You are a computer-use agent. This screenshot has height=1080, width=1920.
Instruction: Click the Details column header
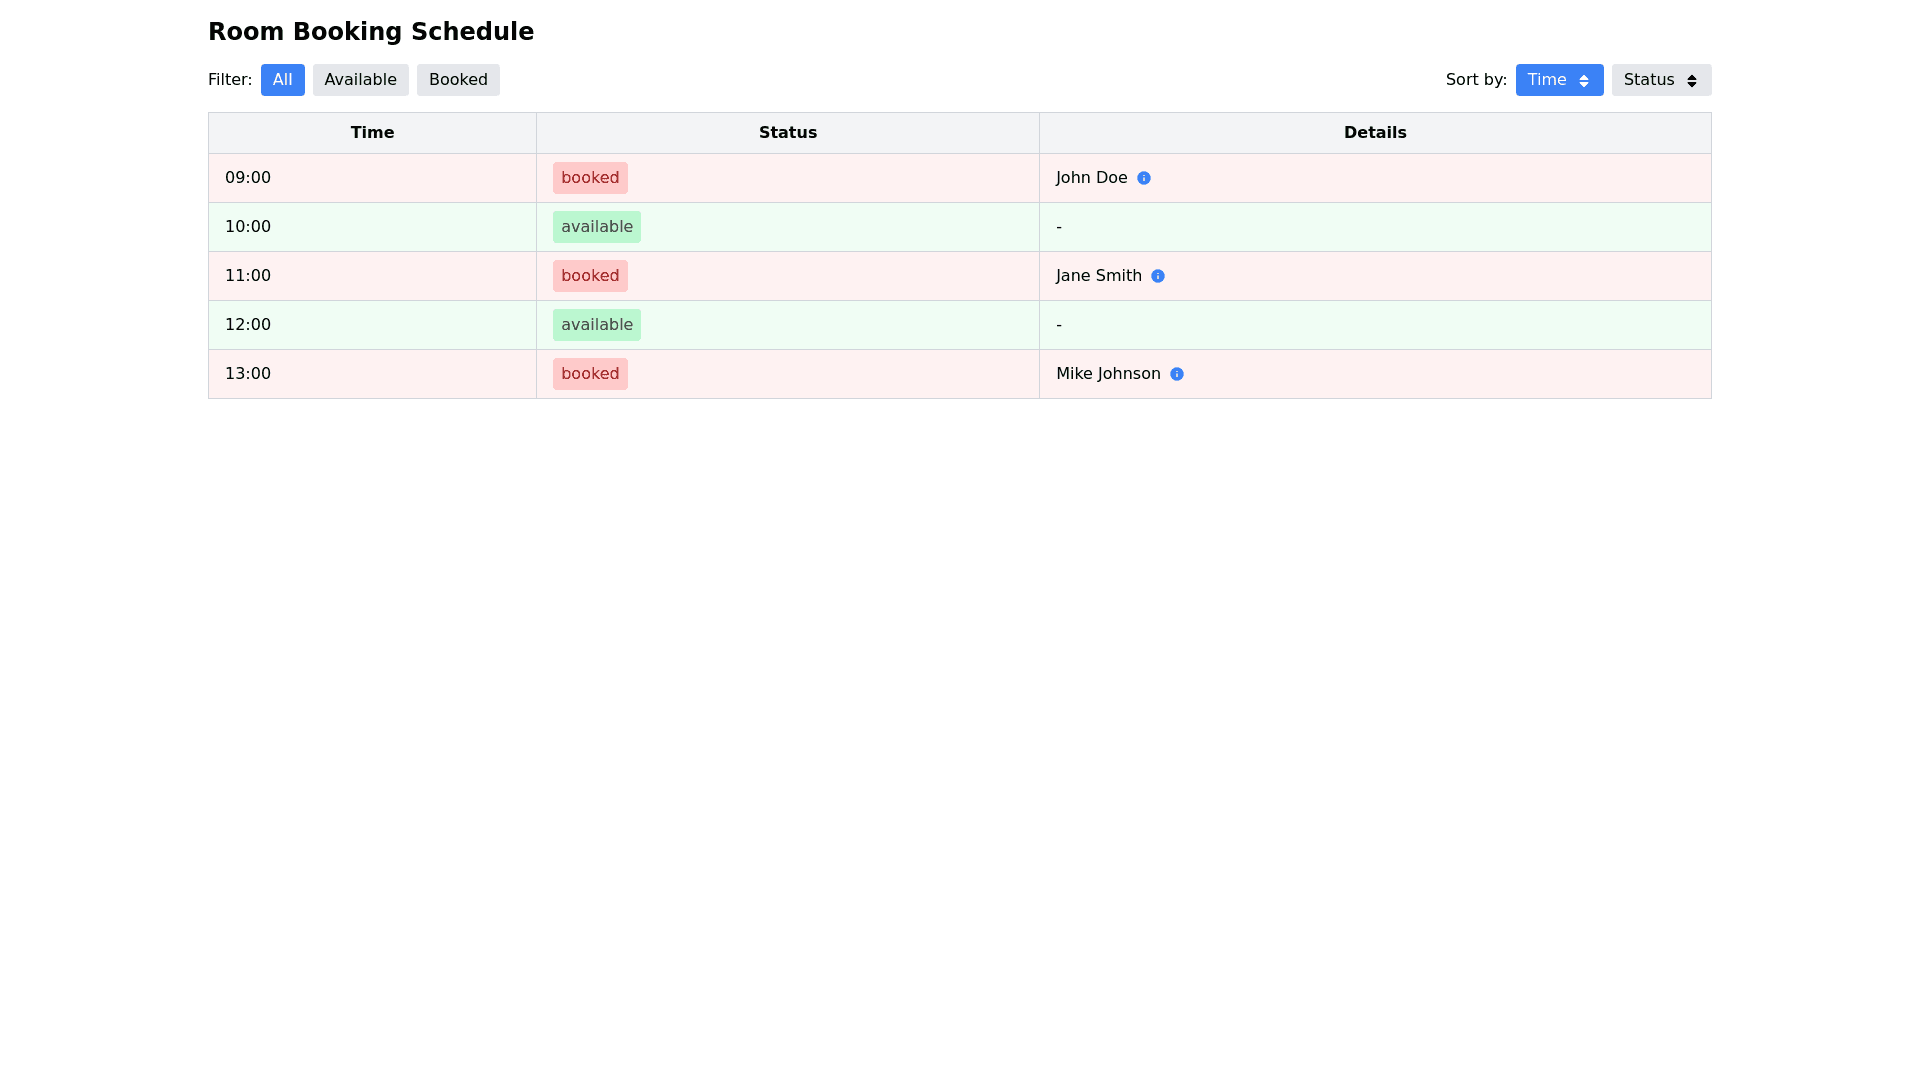[x=1374, y=133]
